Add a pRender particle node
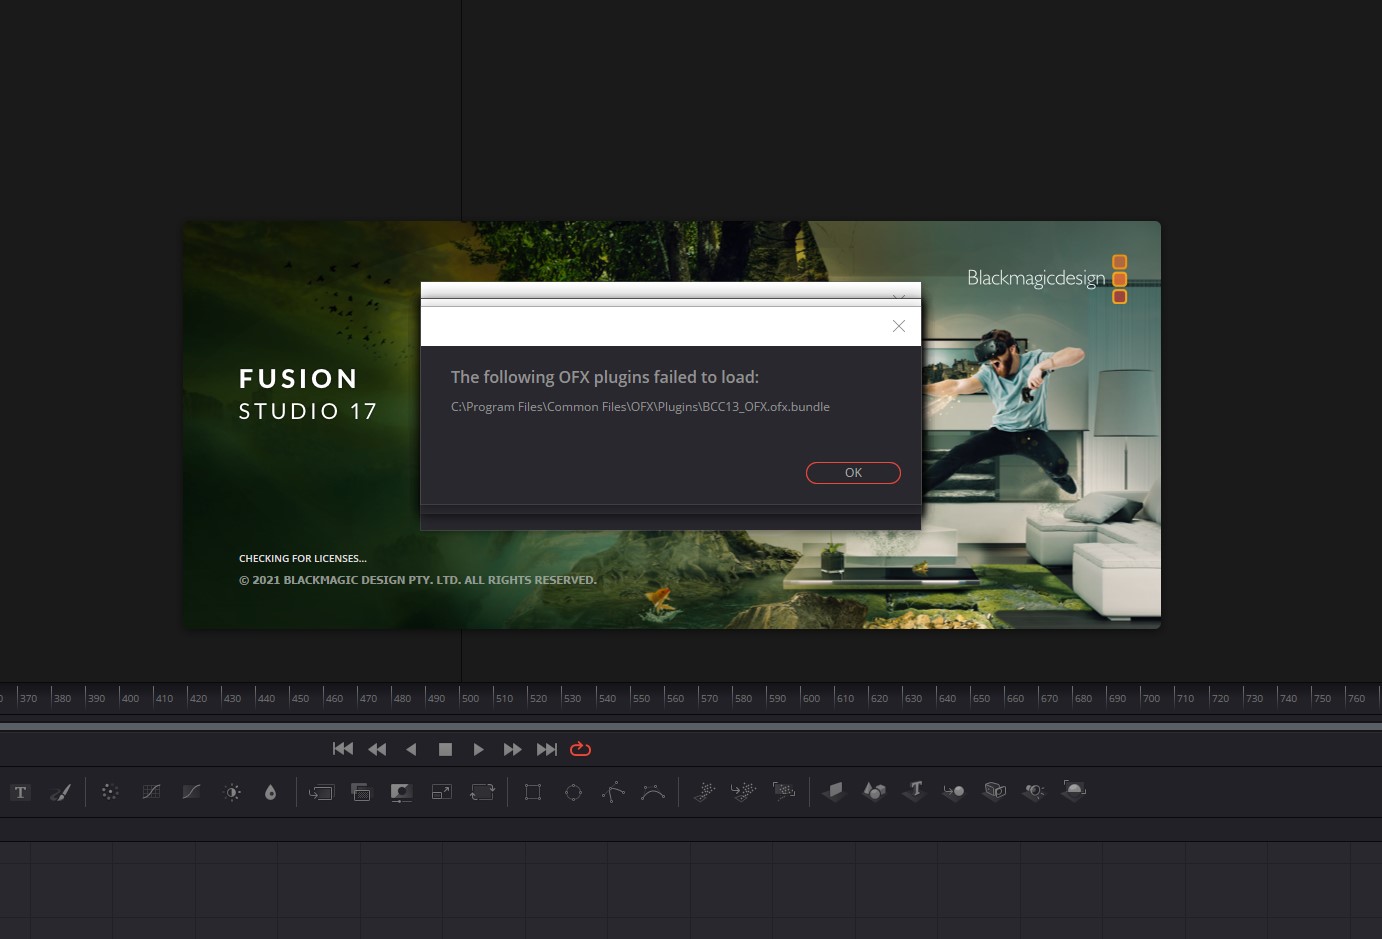Screen dimensions: 1382x939 [x=784, y=792]
